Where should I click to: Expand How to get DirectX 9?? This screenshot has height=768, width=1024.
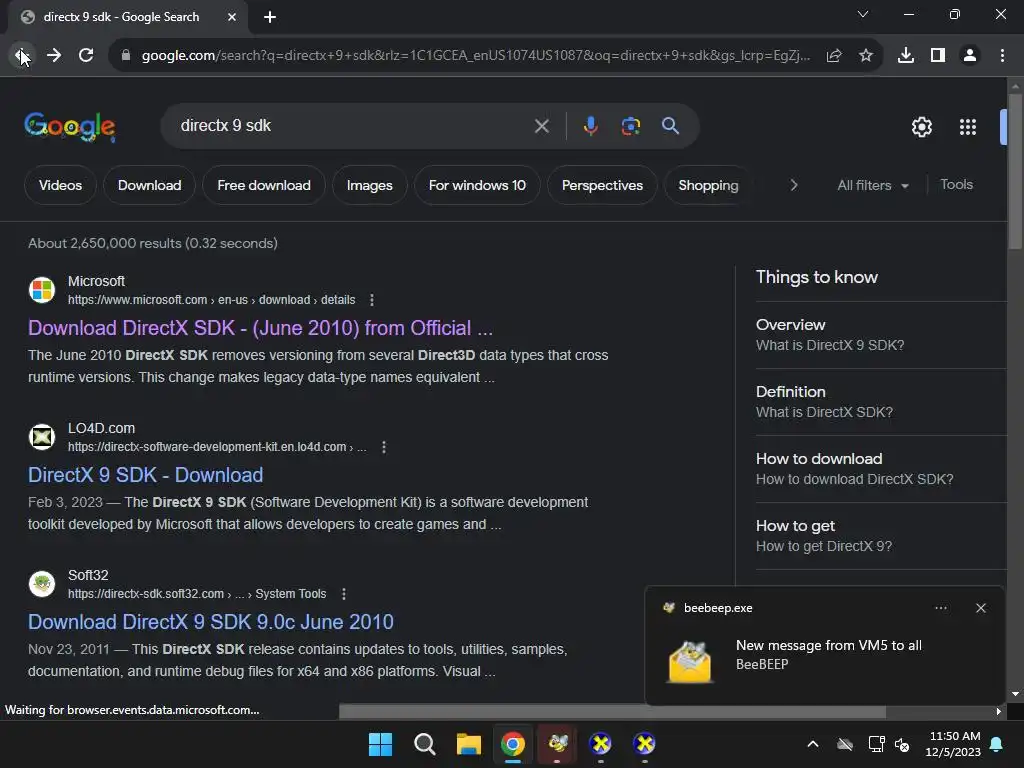tap(881, 536)
